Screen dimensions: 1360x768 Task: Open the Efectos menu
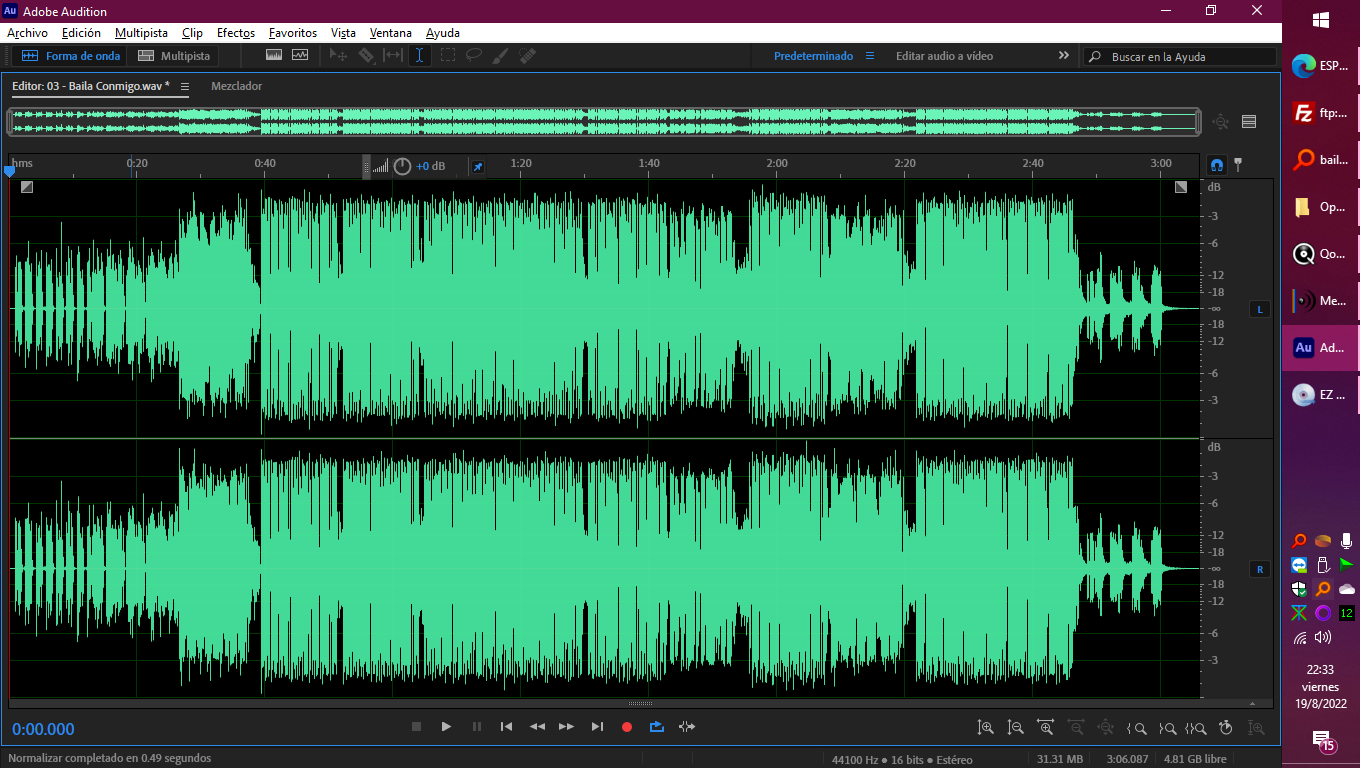(236, 33)
